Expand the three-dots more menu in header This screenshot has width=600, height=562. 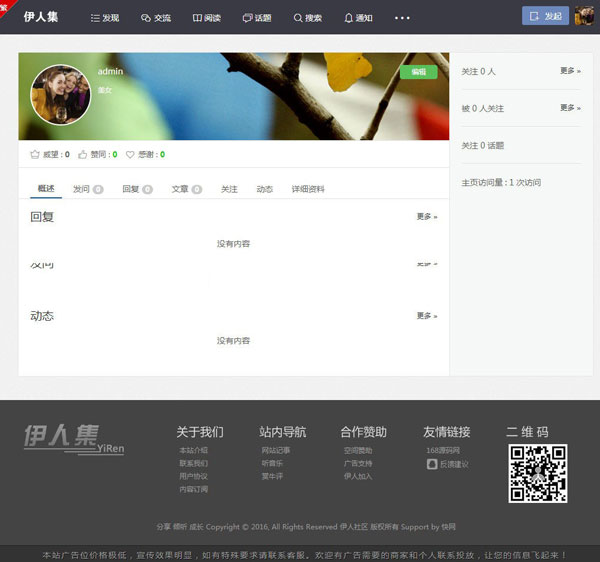pyautogui.click(x=402, y=18)
